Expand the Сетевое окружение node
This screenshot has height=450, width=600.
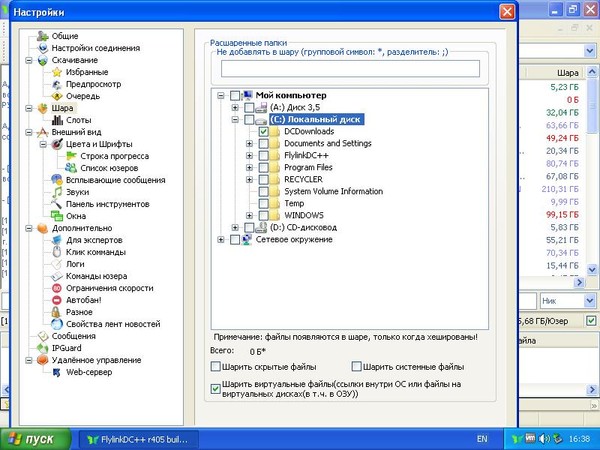[221, 240]
